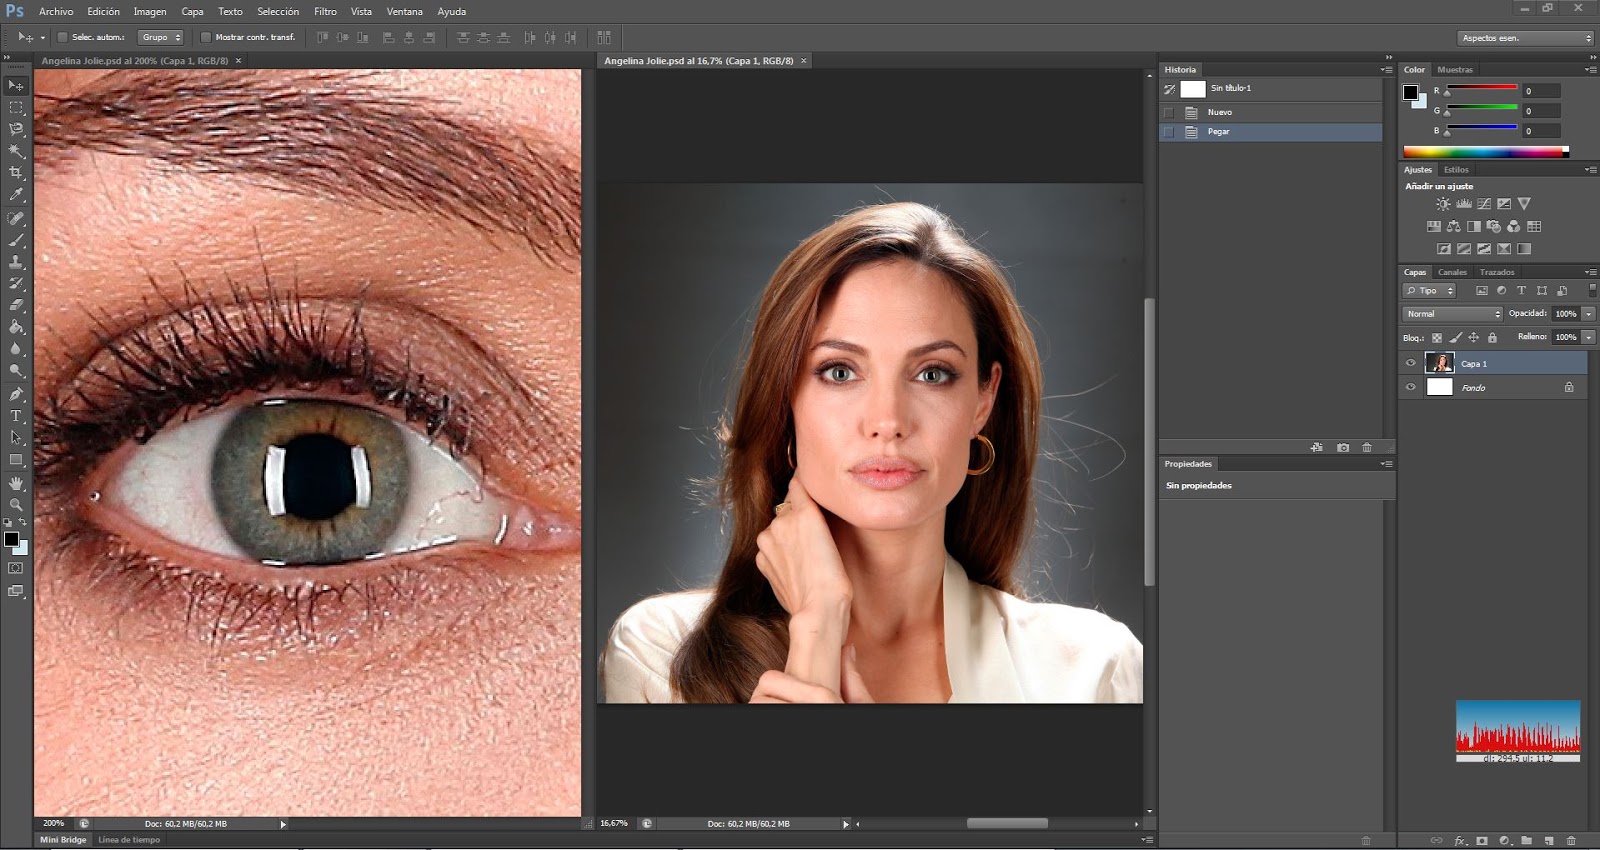Open the Opacidad slider dropdown arrow
The width and height of the screenshot is (1600, 850).
[x=1588, y=314]
